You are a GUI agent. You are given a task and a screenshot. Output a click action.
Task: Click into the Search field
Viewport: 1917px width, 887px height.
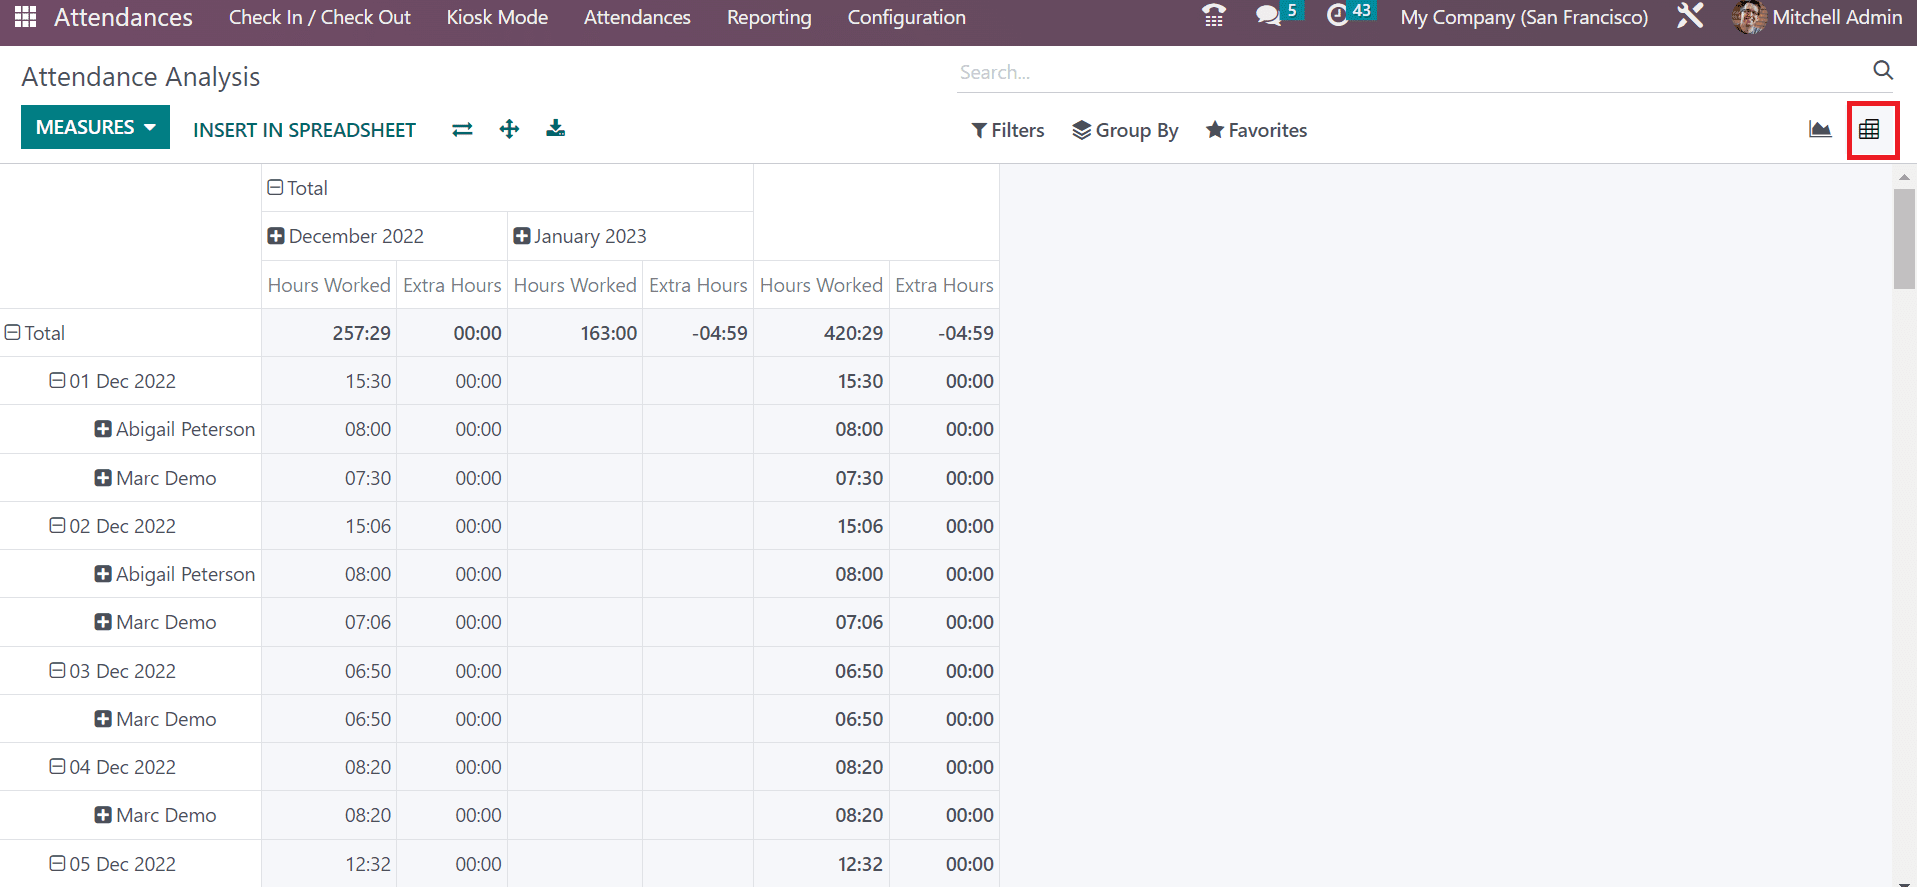tap(1400, 72)
